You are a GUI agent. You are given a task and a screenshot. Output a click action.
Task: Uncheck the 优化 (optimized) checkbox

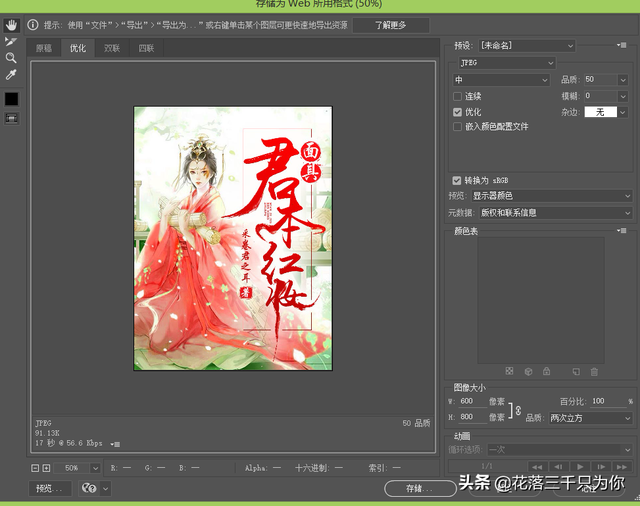(x=458, y=112)
